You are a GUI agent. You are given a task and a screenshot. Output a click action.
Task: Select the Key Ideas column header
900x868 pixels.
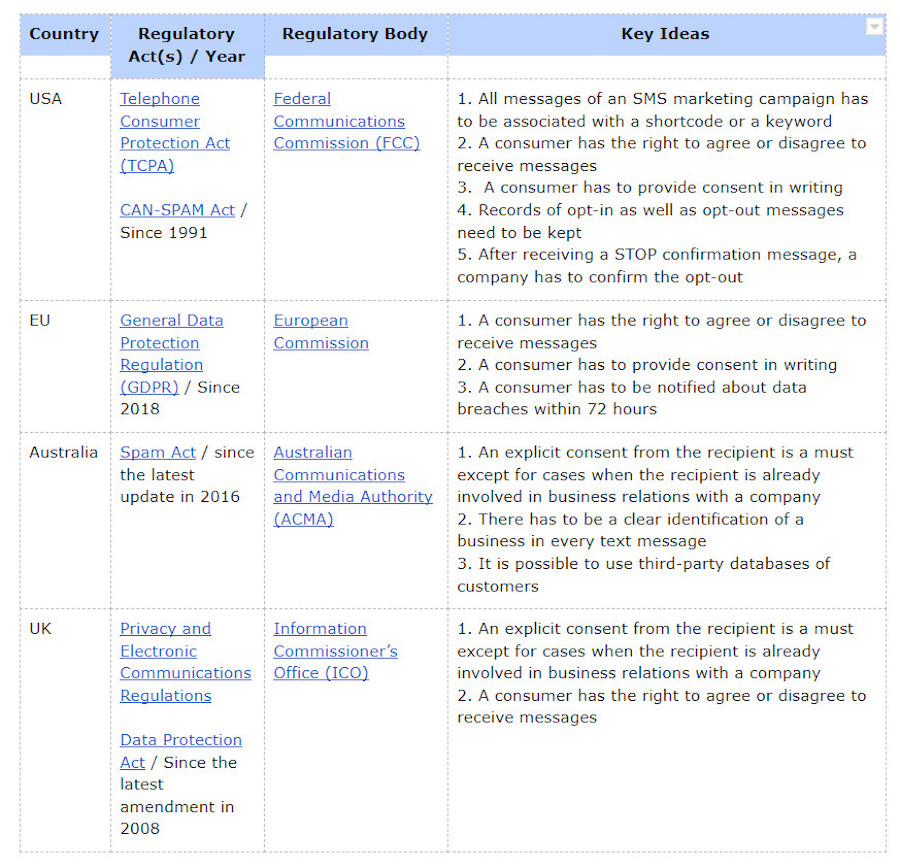[x=666, y=34]
